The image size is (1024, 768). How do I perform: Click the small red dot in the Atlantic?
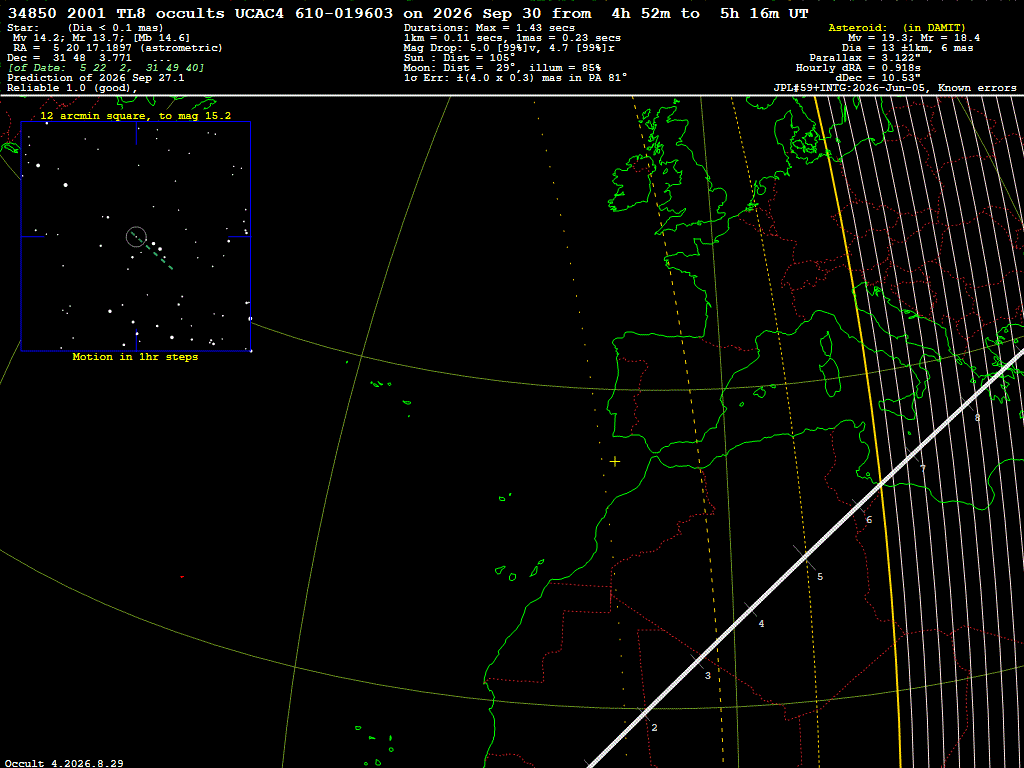(x=182, y=577)
